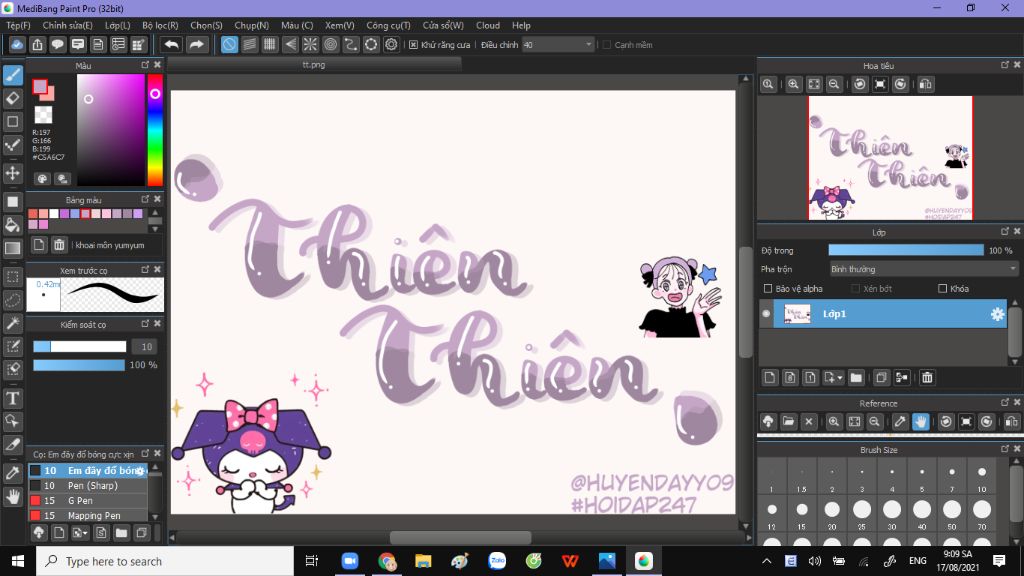Open File Explorer from taskbar
Image resolution: width=1024 pixels, height=576 pixels.
click(x=423, y=561)
